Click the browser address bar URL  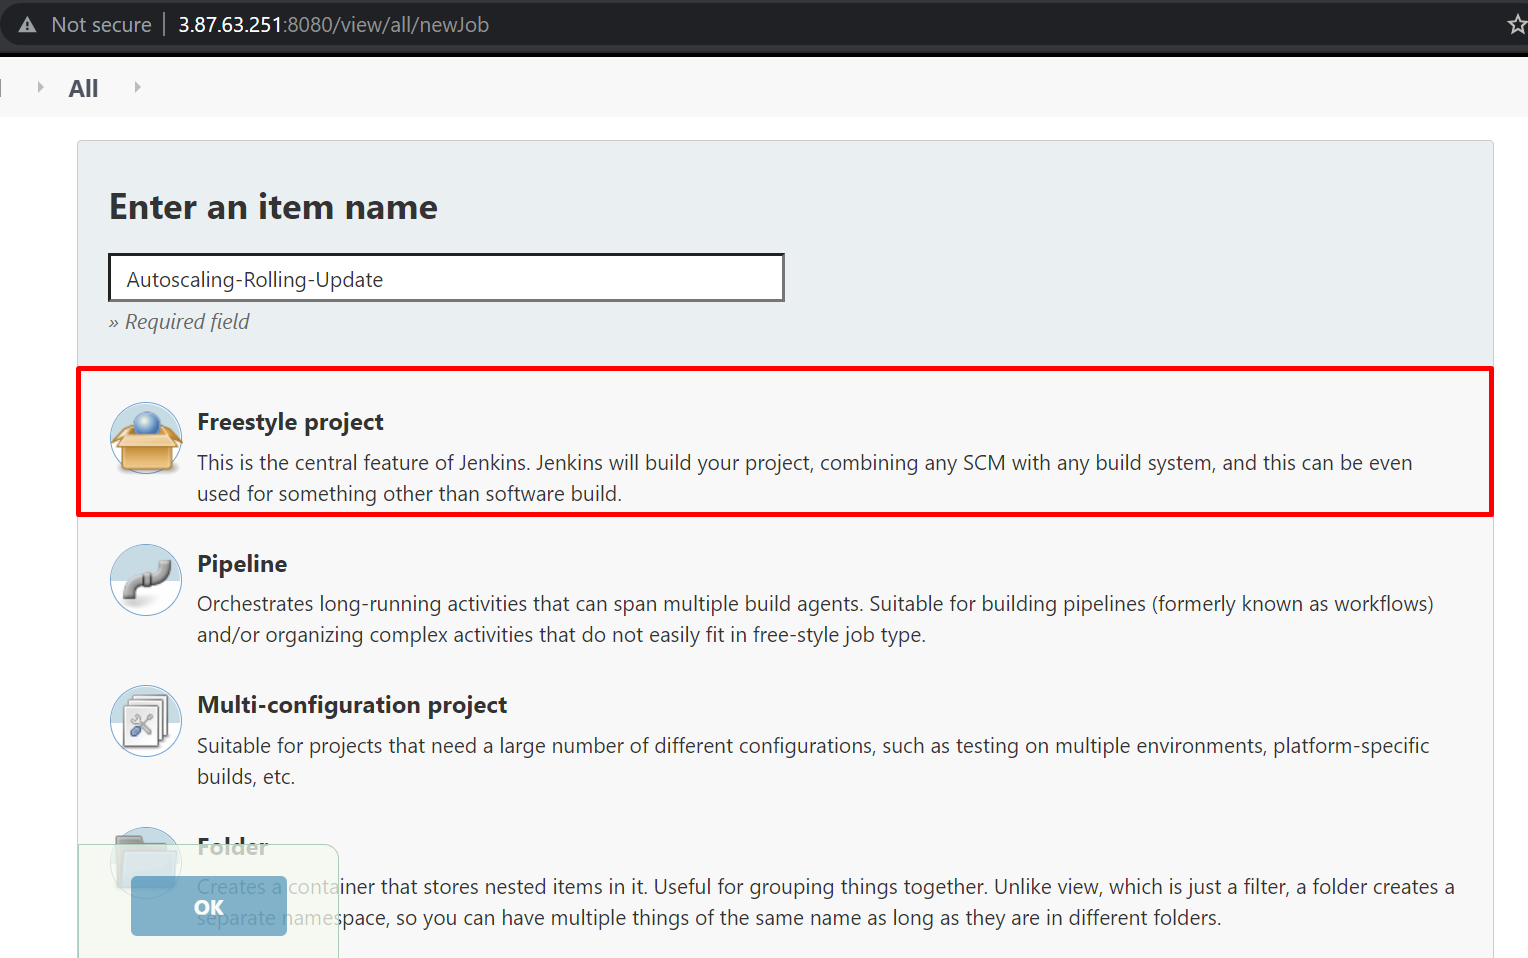pyautogui.click(x=333, y=25)
